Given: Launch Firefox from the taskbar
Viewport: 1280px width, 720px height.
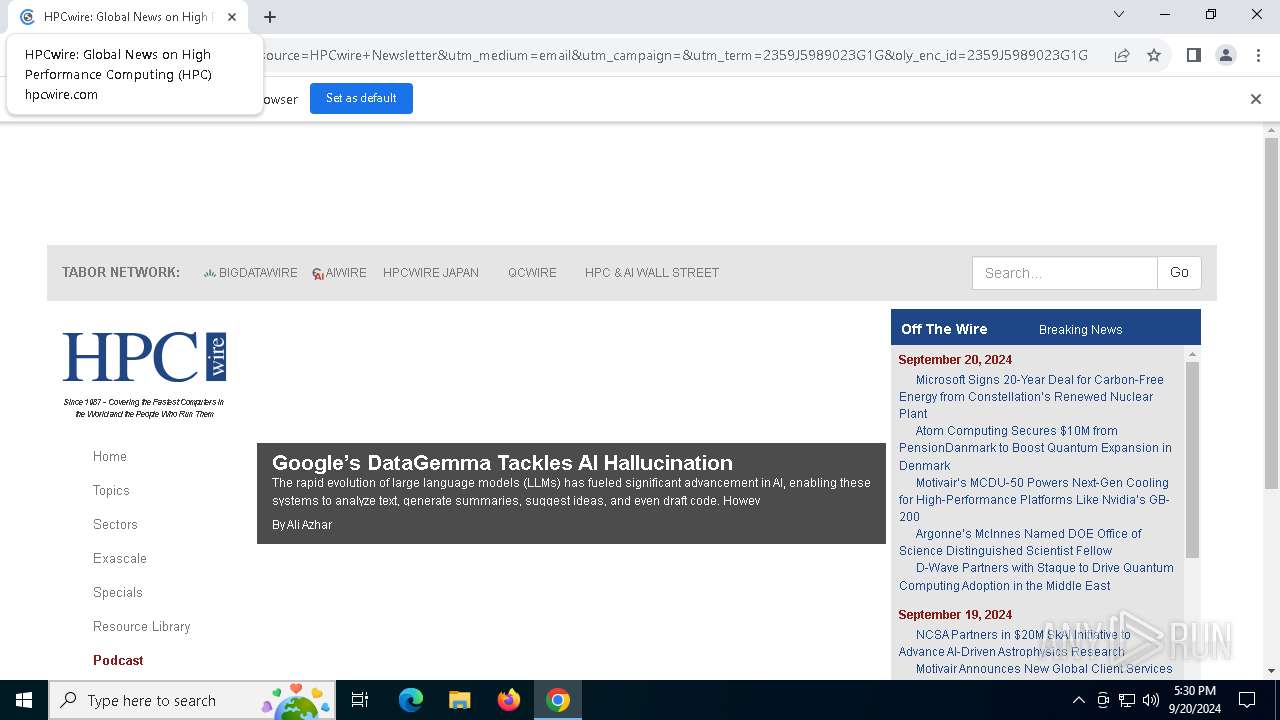Looking at the screenshot, I should [509, 700].
